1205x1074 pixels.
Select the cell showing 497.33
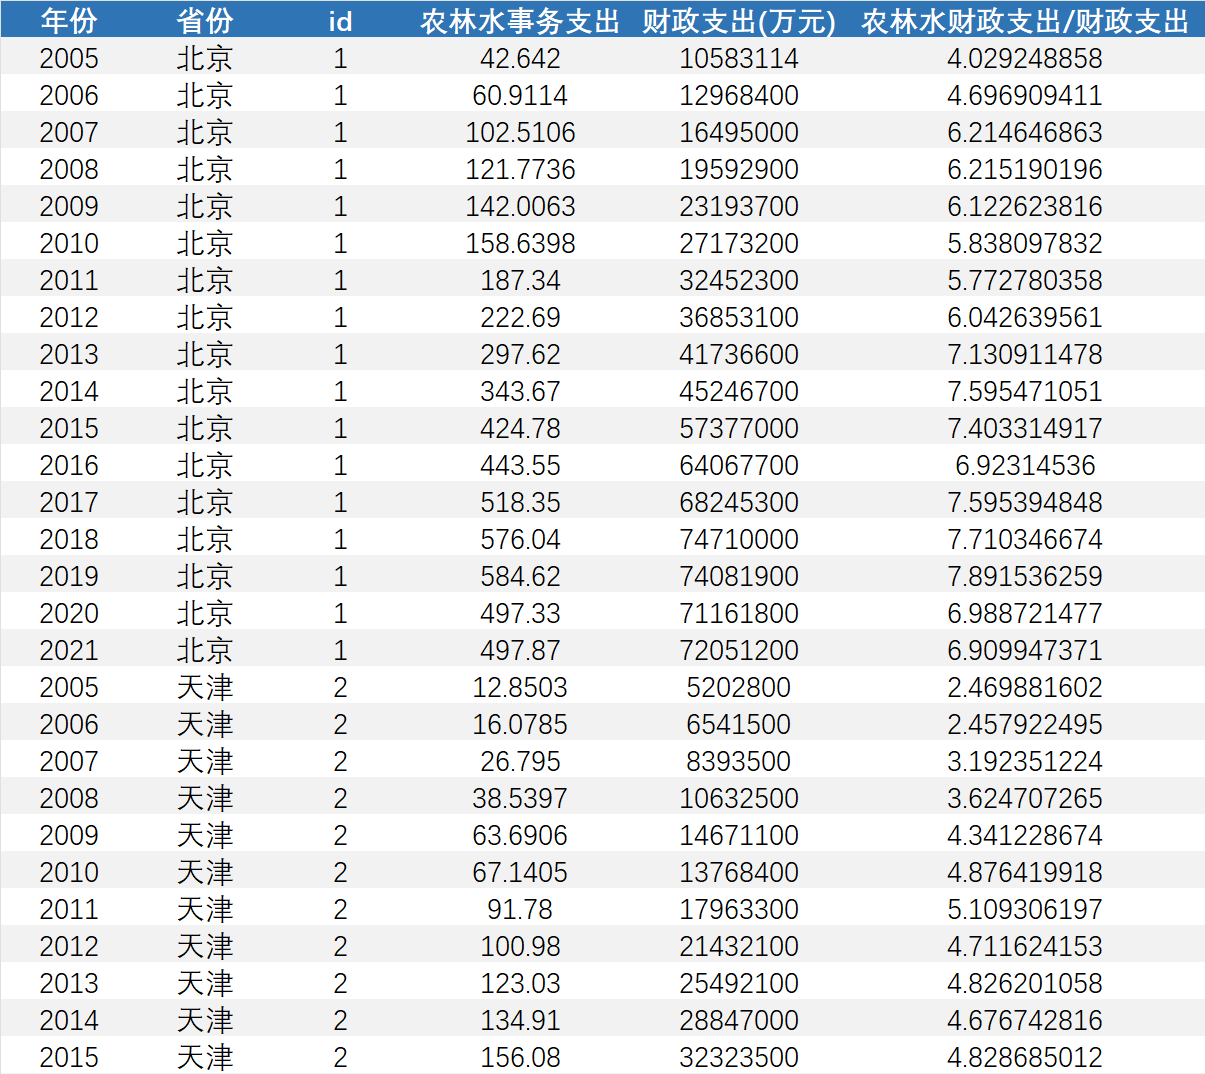pos(520,614)
